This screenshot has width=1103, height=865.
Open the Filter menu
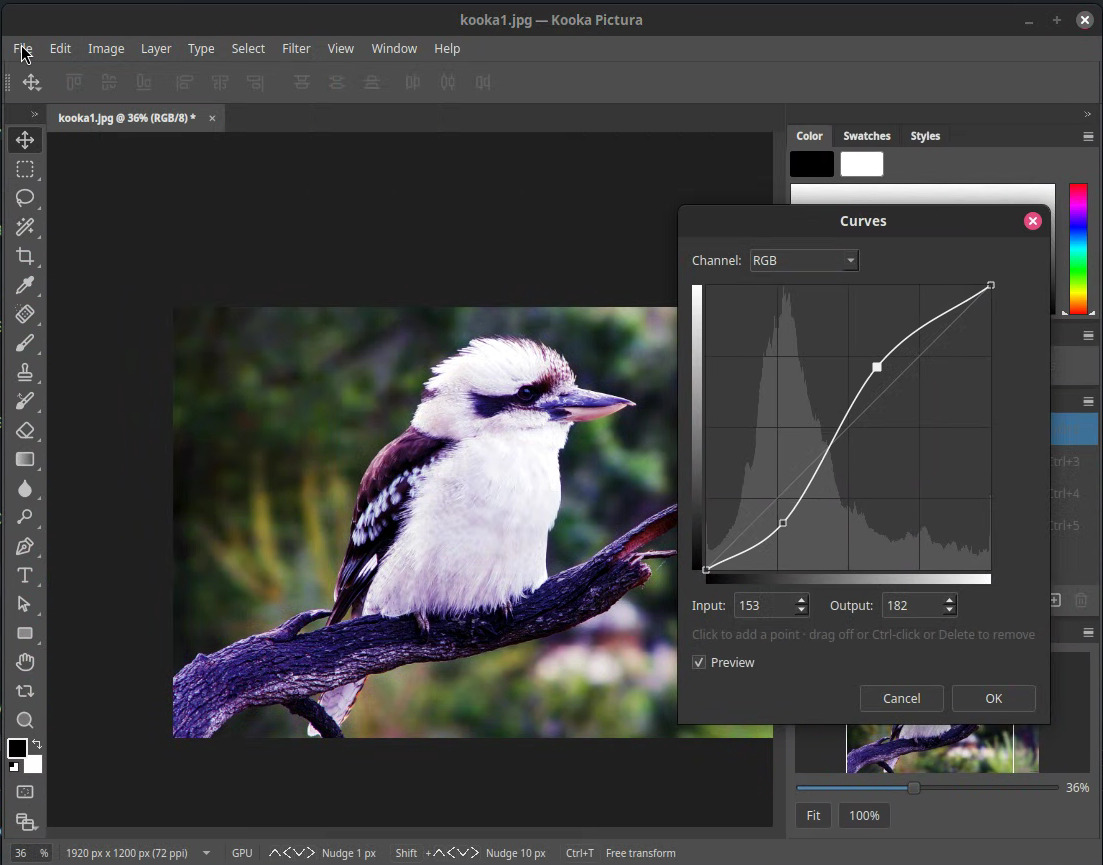(296, 49)
